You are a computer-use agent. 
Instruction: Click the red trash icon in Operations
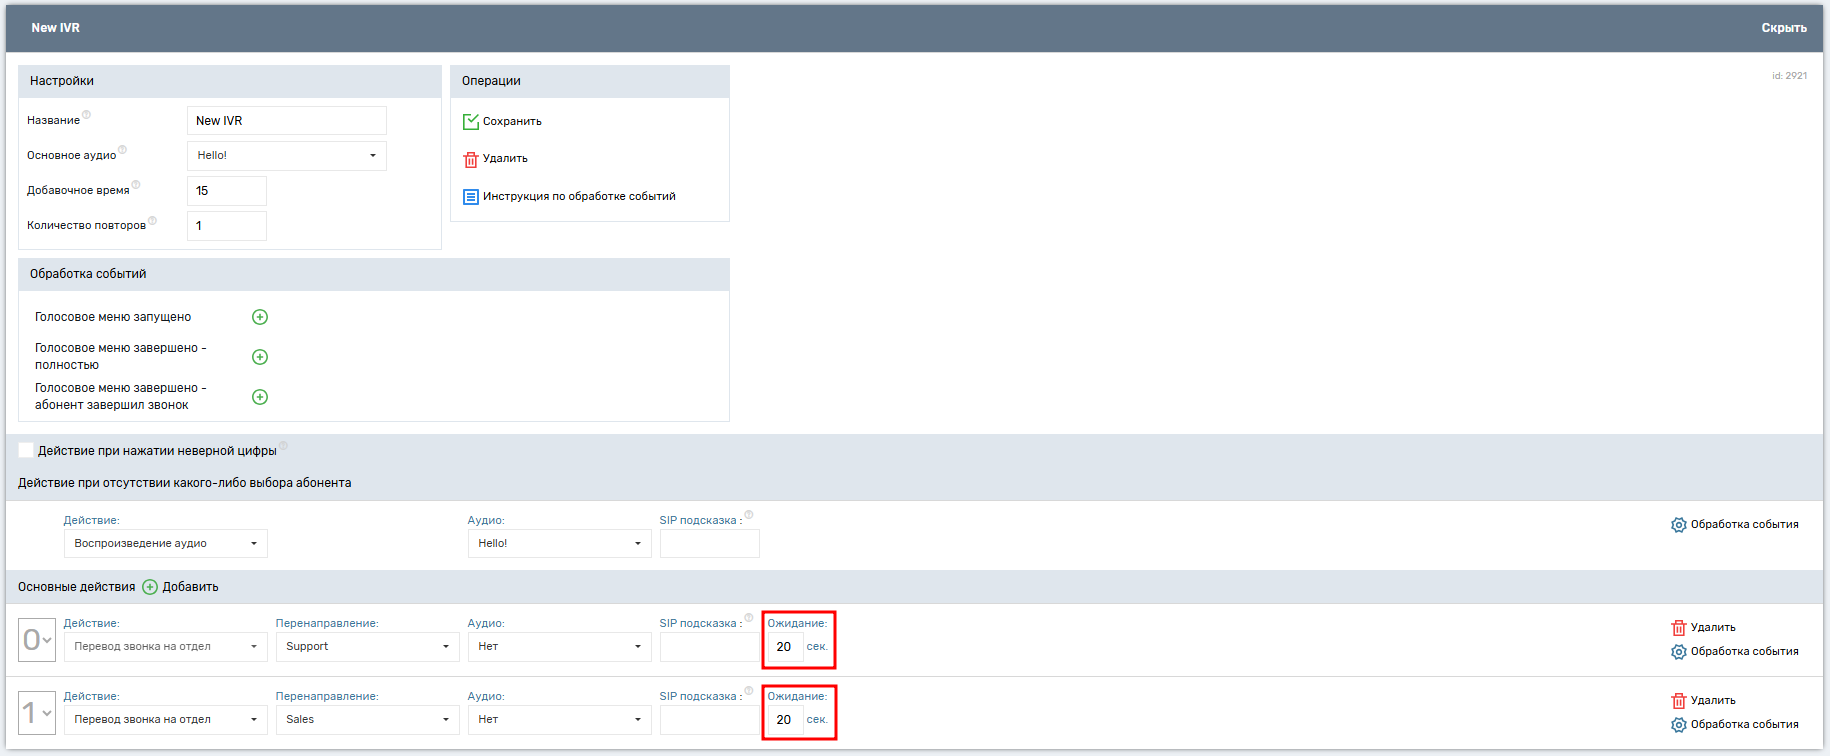(x=471, y=159)
